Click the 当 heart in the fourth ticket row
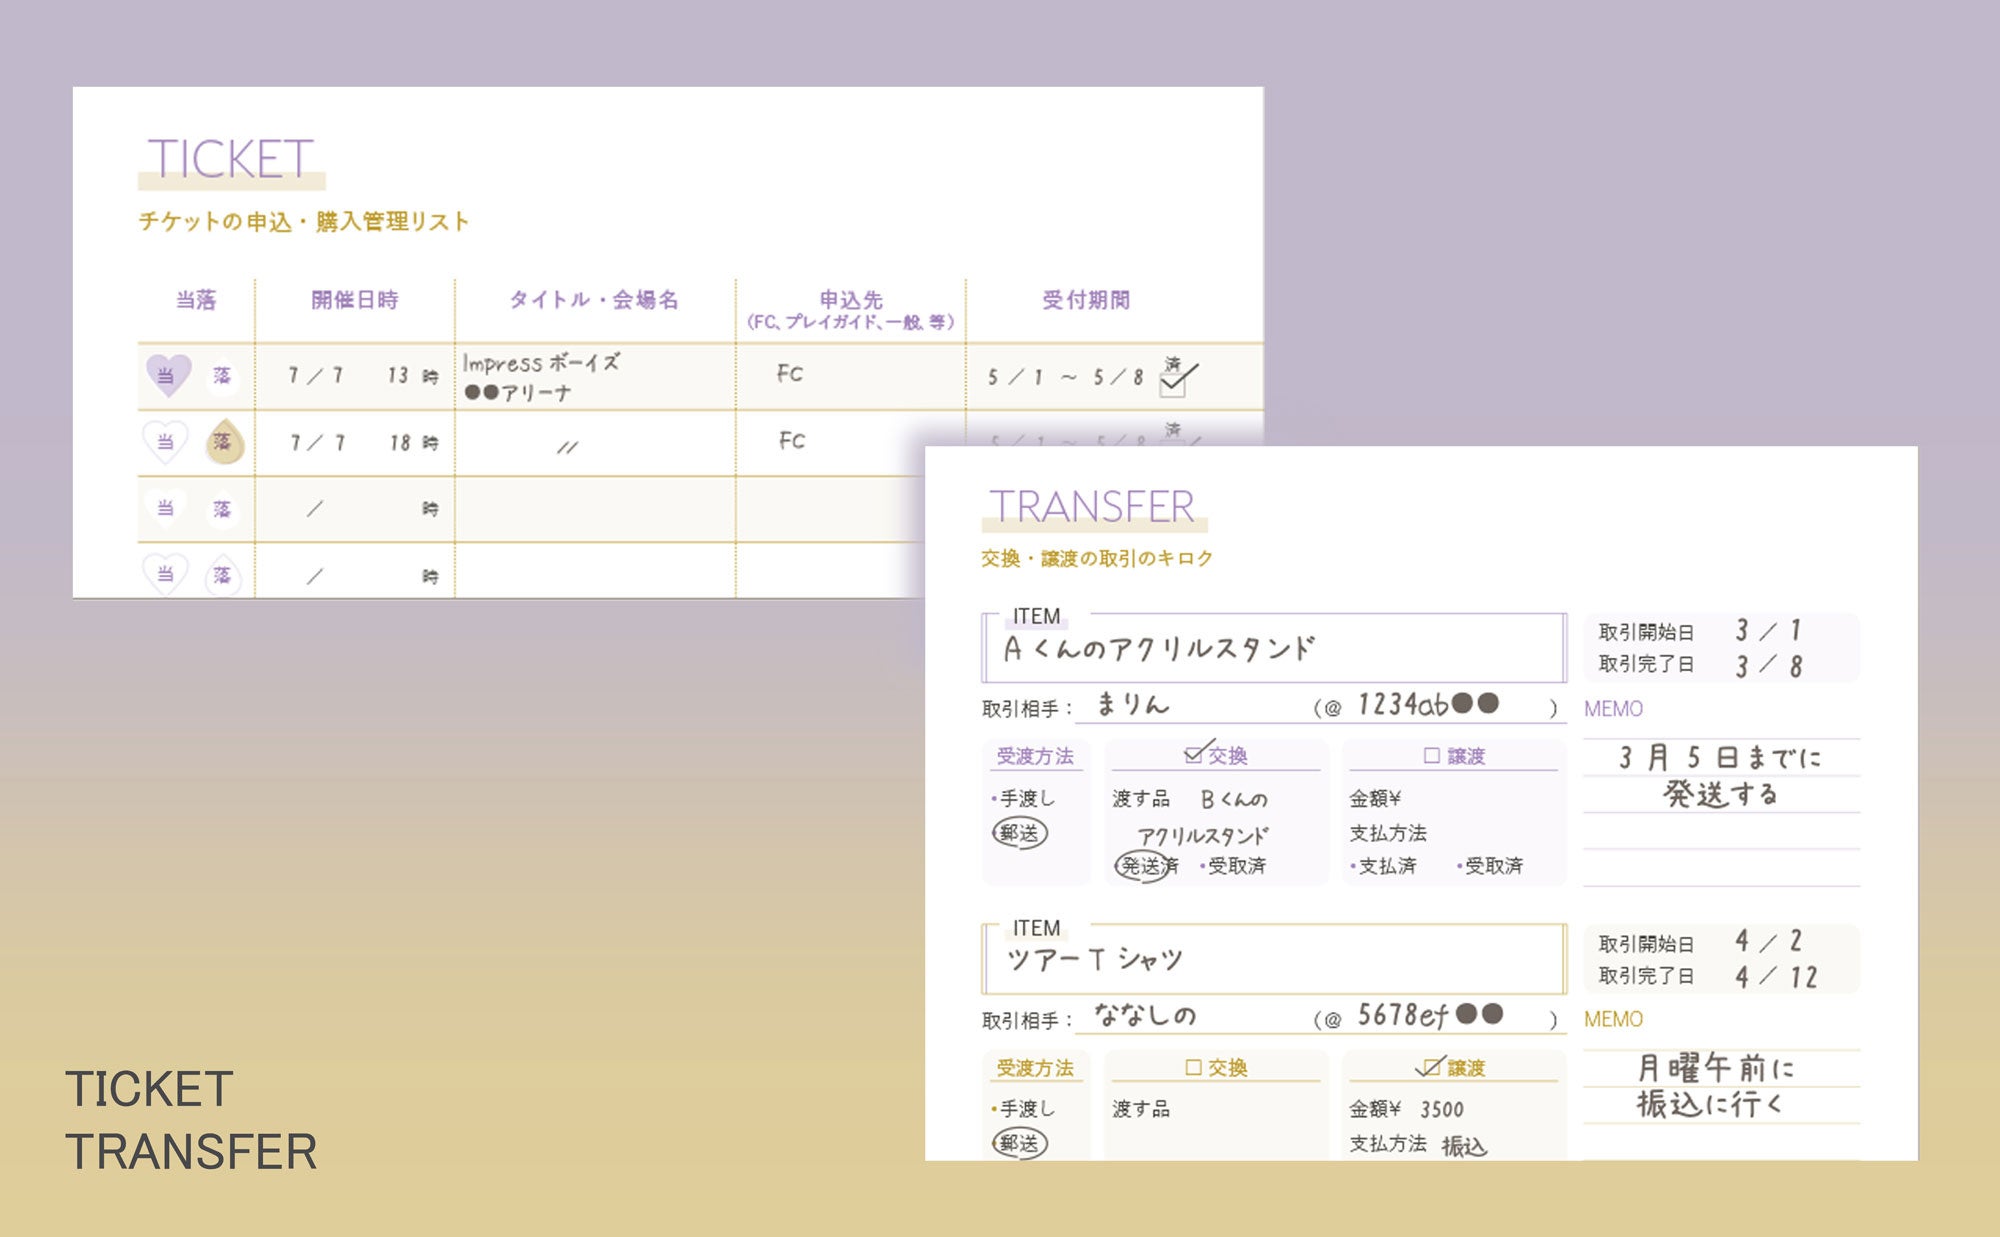The height and width of the screenshot is (1237, 2000). click(166, 575)
